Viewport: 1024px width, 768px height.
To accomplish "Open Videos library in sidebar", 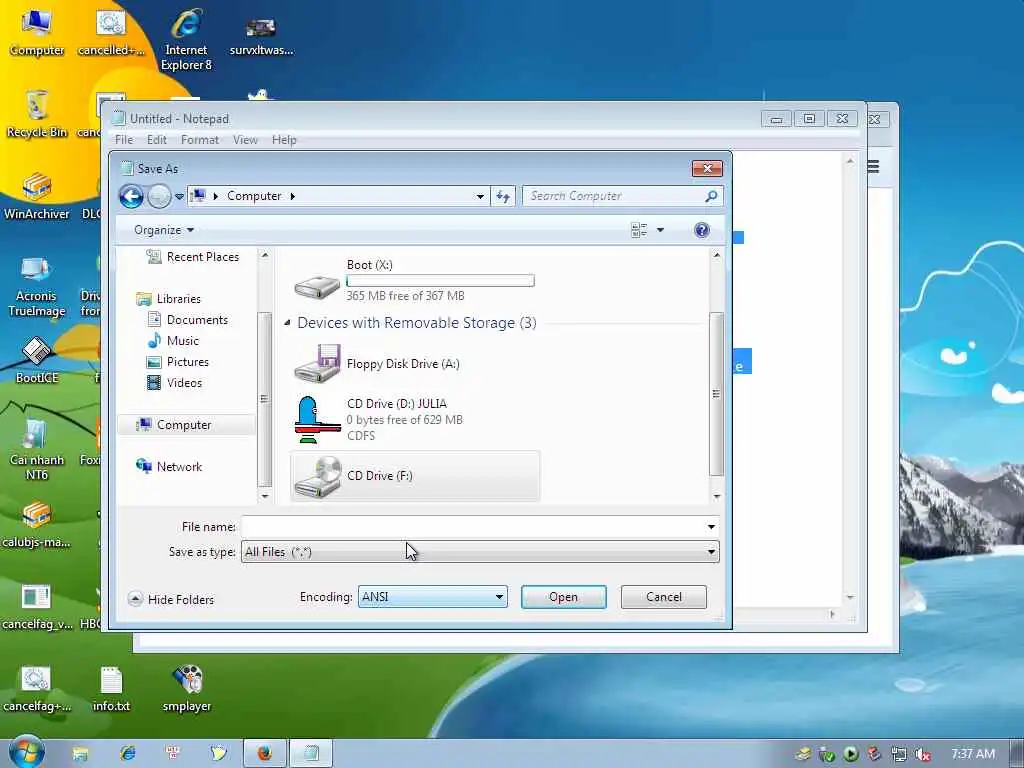I will (x=174, y=383).
